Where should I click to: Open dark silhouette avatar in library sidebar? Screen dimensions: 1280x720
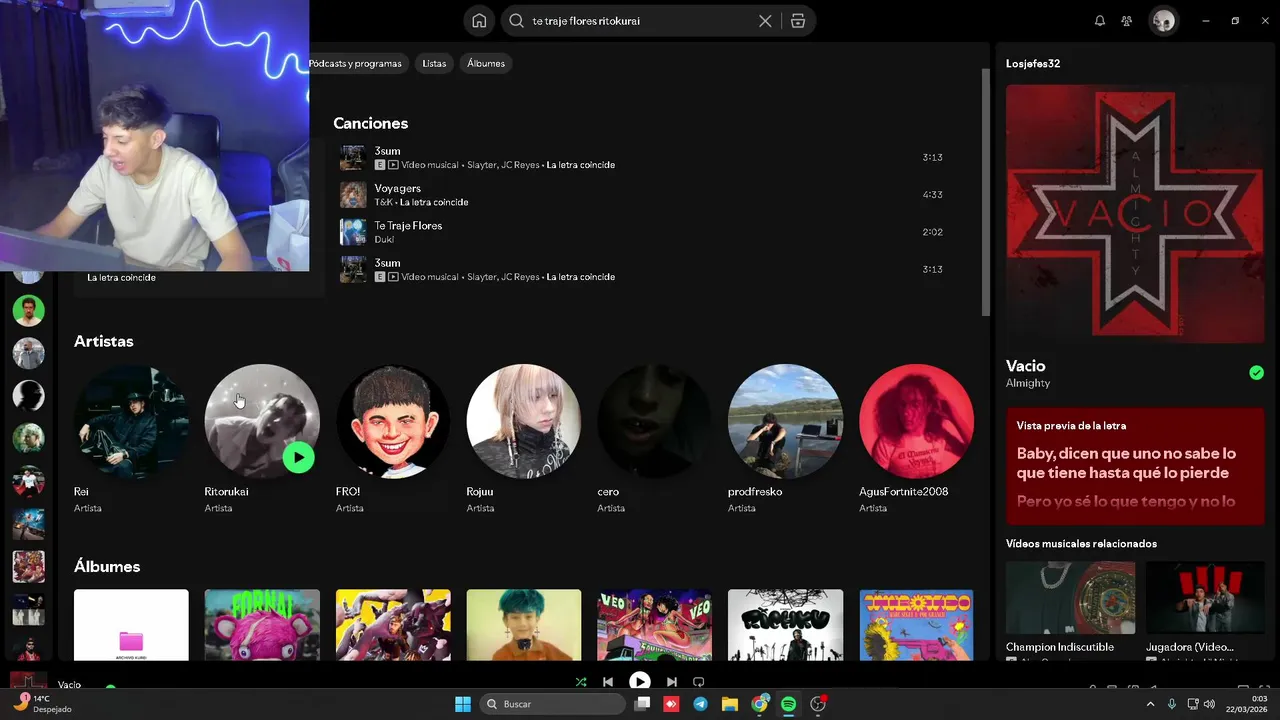pos(28,396)
